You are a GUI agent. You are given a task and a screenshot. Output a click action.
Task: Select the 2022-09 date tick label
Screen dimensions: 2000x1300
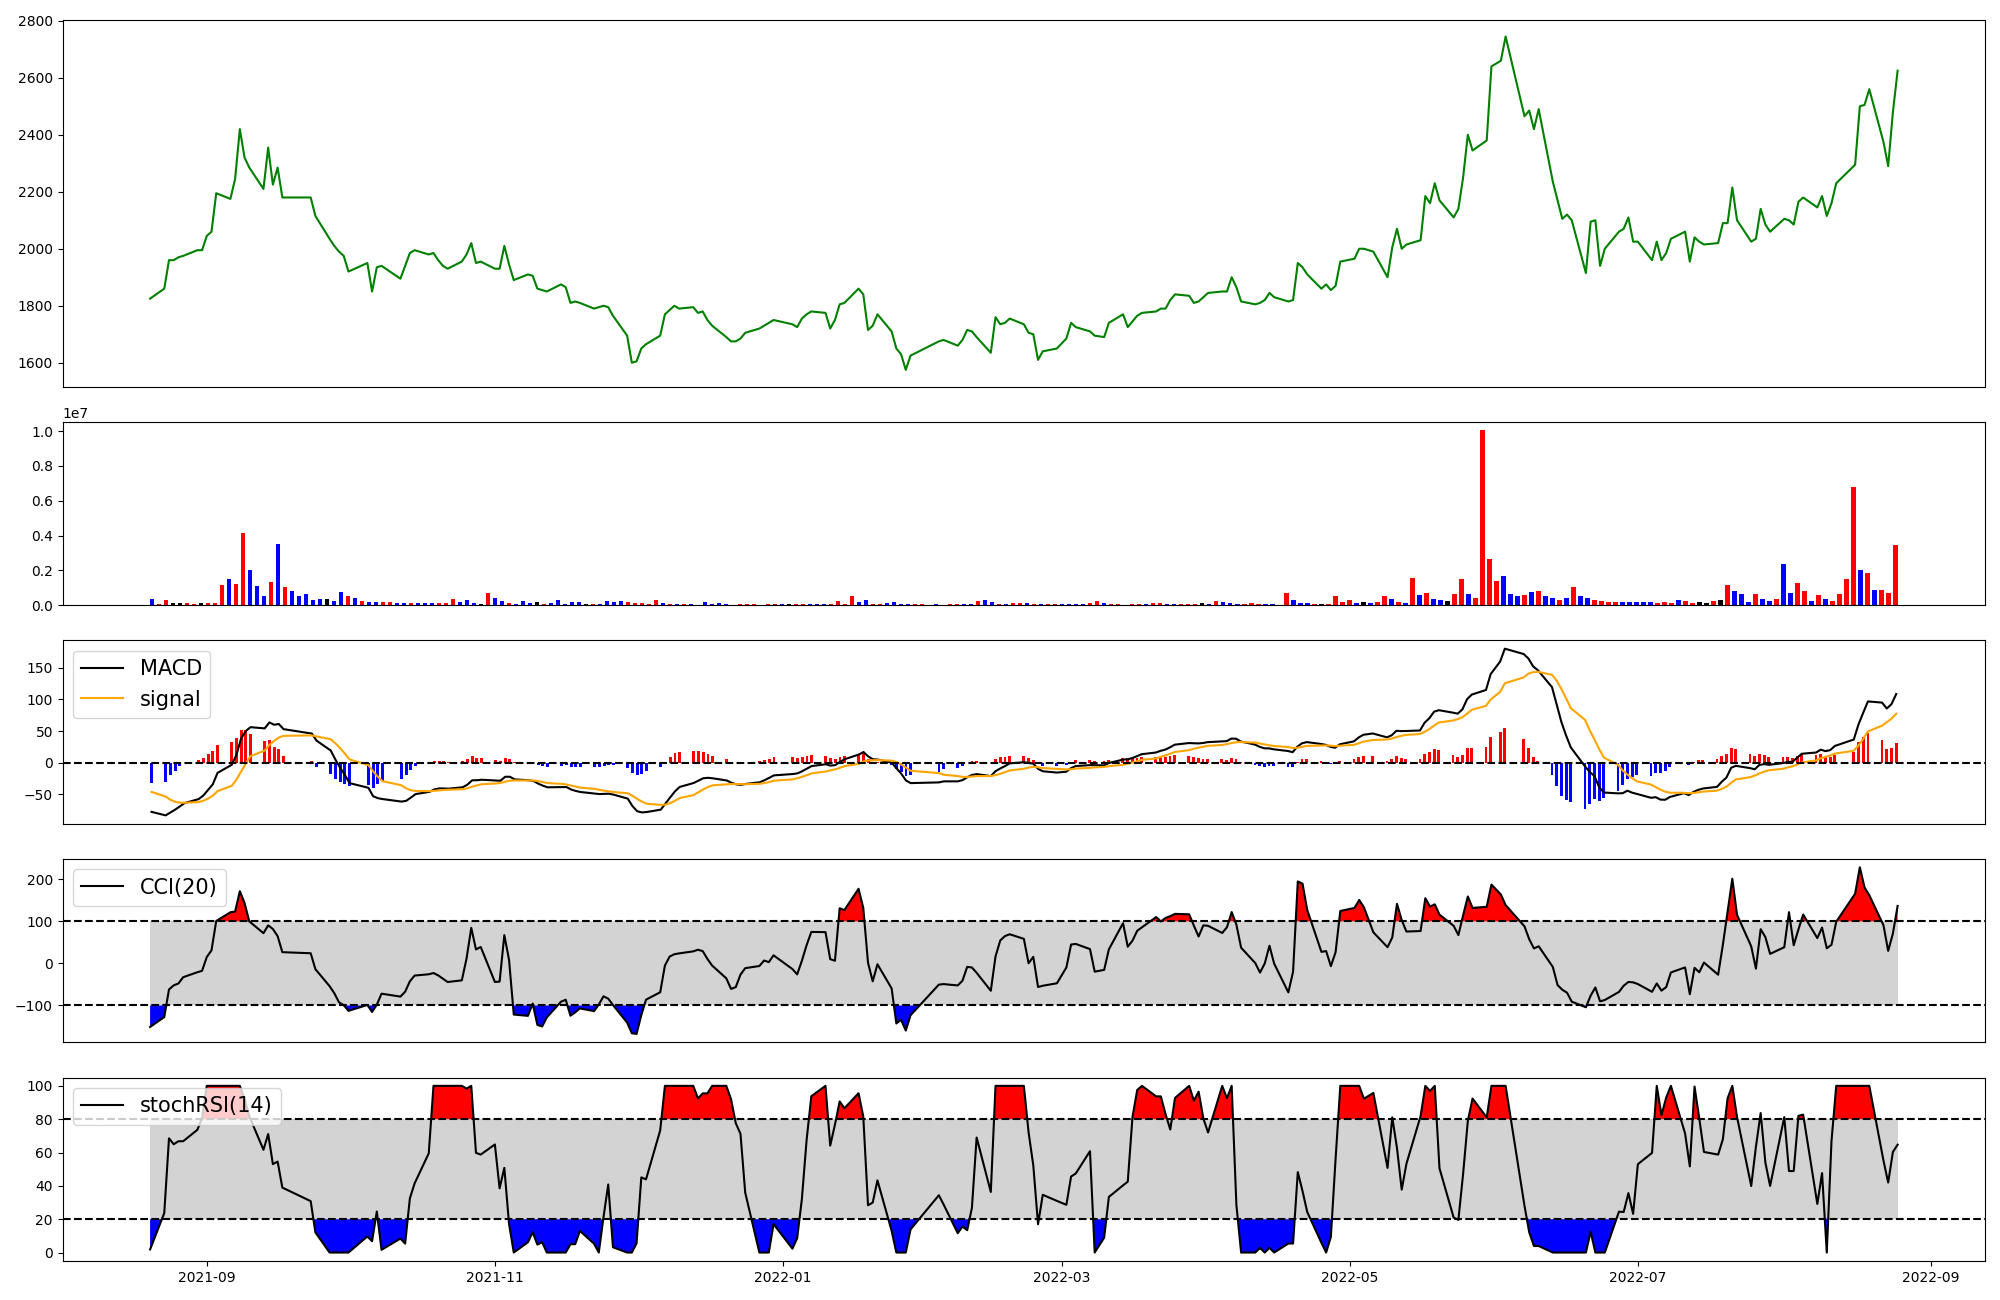click(x=1930, y=1276)
